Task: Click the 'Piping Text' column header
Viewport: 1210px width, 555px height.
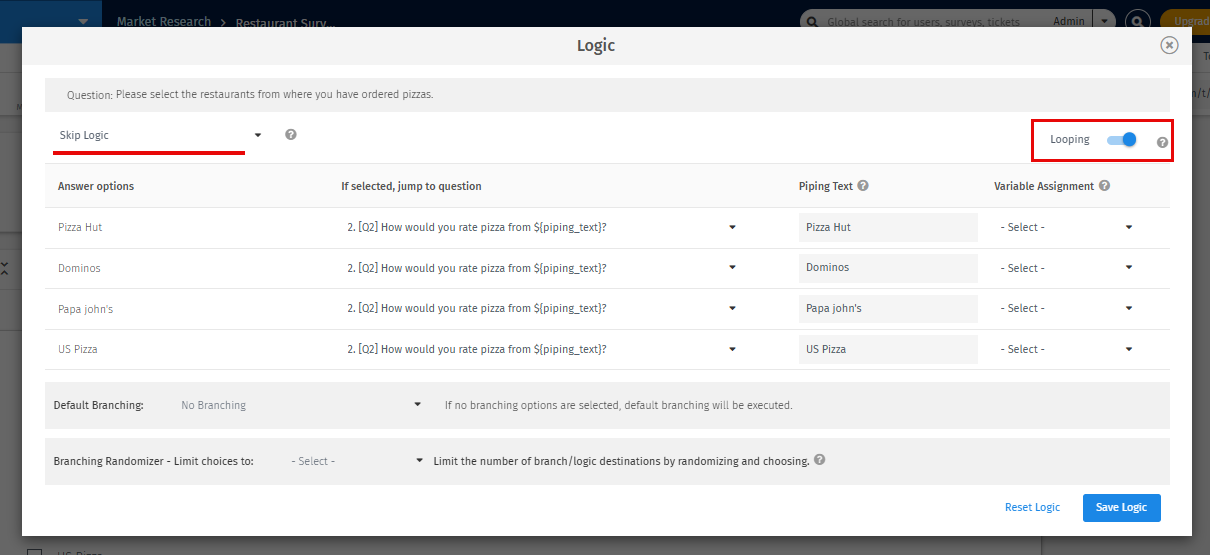Action: point(826,186)
